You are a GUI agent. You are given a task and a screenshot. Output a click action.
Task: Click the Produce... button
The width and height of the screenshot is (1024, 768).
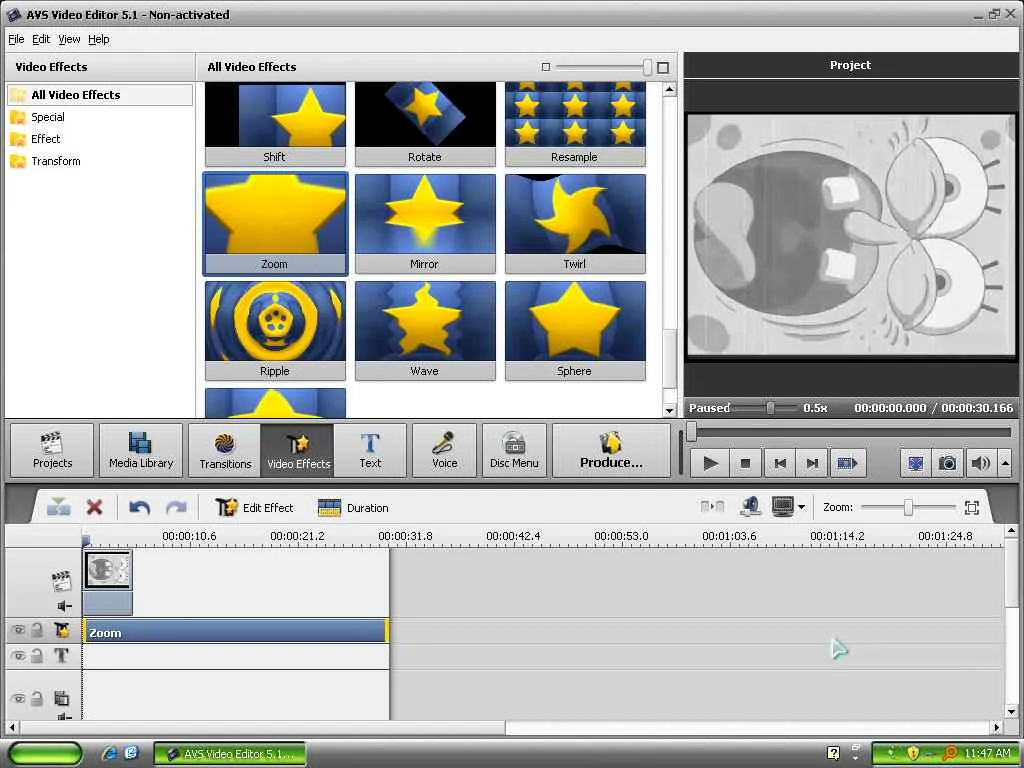click(x=611, y=451)
